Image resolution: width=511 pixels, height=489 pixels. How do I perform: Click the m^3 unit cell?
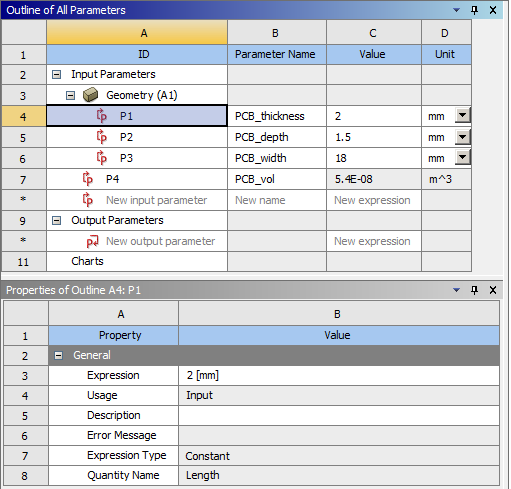point(446,179)
